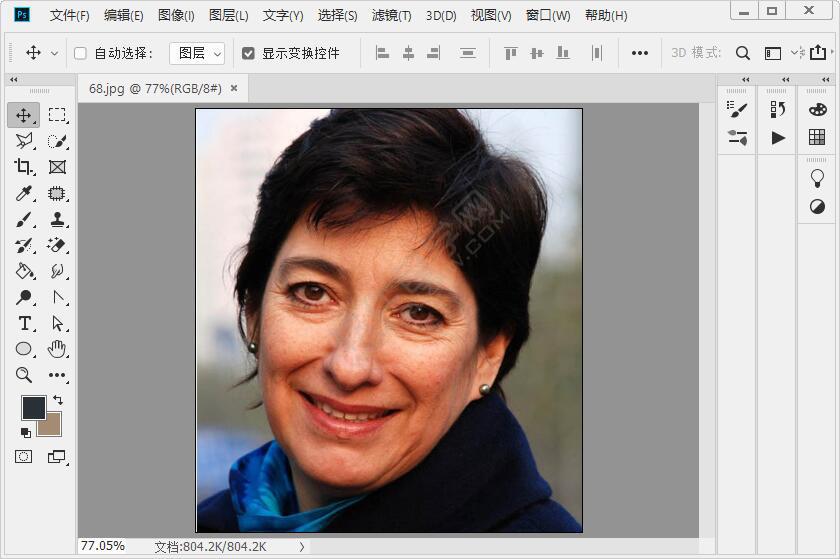Select the Crop tool

[x=24, y=167]
